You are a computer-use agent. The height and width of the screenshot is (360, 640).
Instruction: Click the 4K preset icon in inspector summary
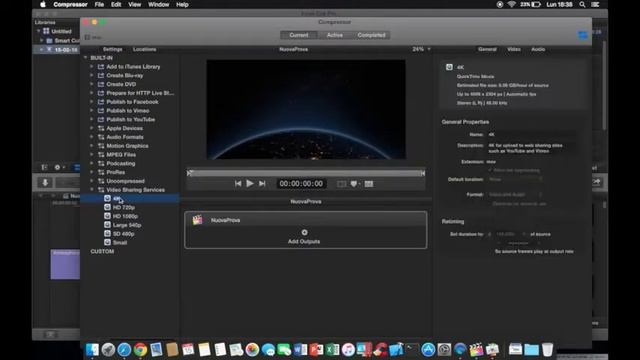(x=449, y=67)
